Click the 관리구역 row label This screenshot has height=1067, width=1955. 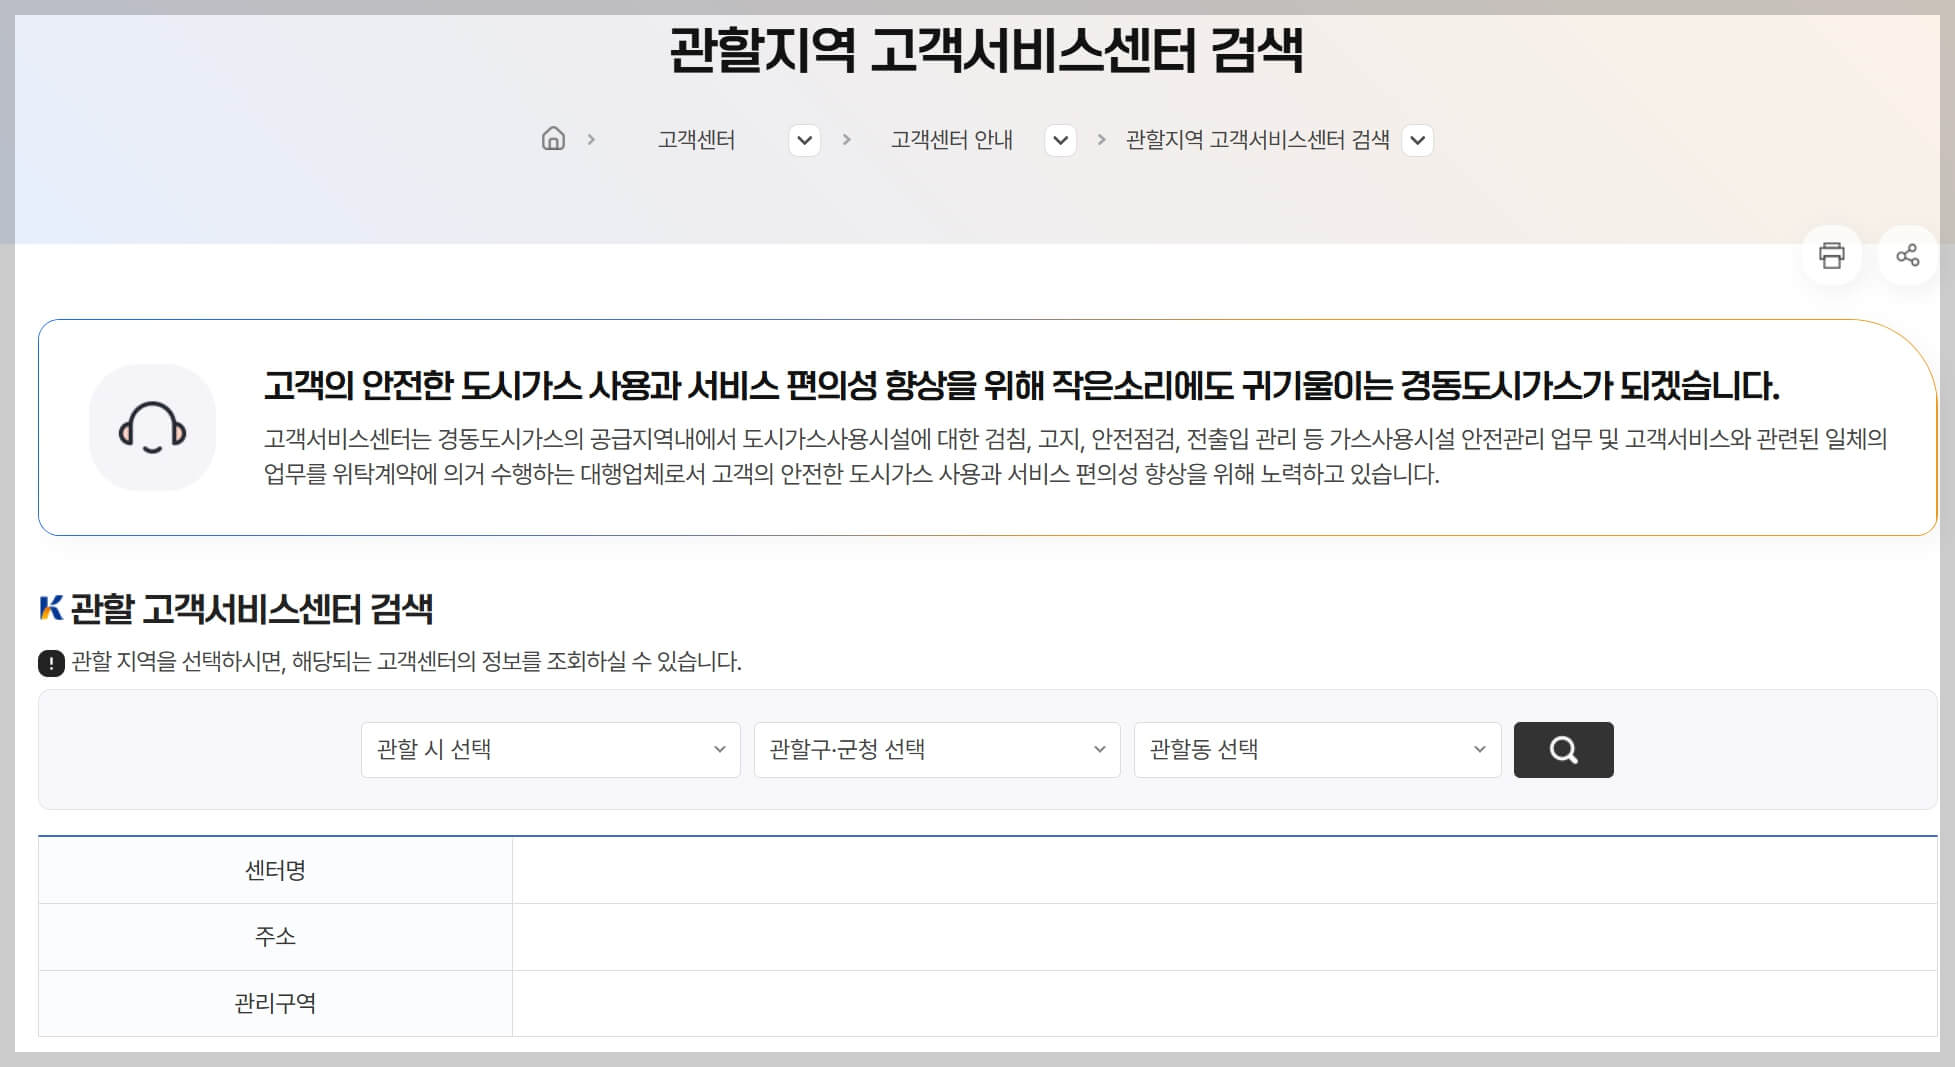pos(275,1003)
